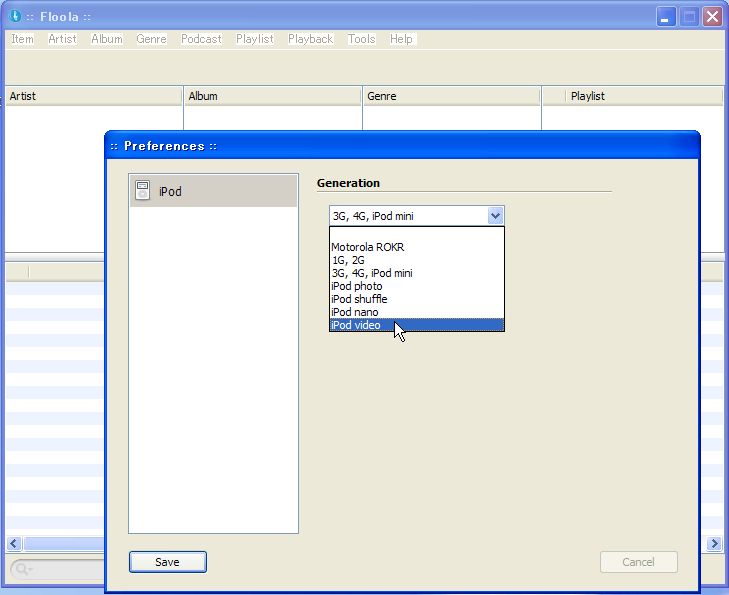729x595 pixels.
Task: Select 1G, 2G generation option
Action: pos(417,260)
